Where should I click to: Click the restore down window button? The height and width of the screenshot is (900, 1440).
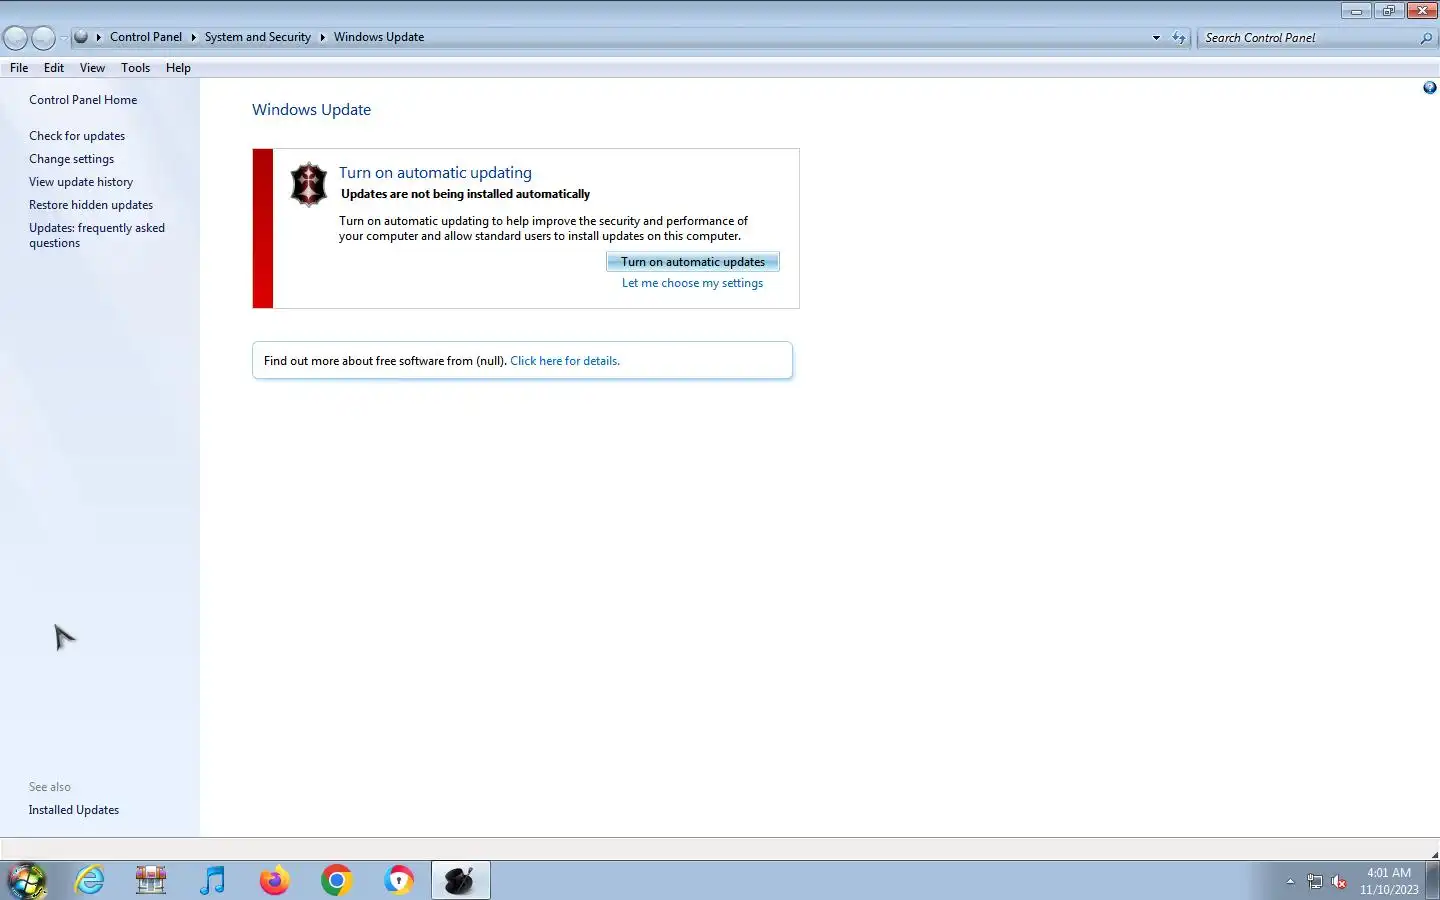[x=1389, y=11]
